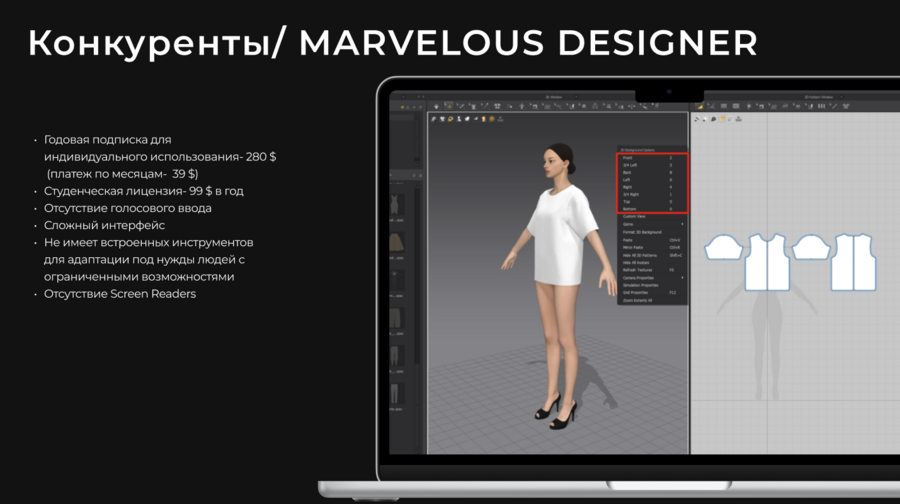This screenshot has height=504, width=900.
Task: Click the orange square icon in 2D view row
Action: pos(723,119)
